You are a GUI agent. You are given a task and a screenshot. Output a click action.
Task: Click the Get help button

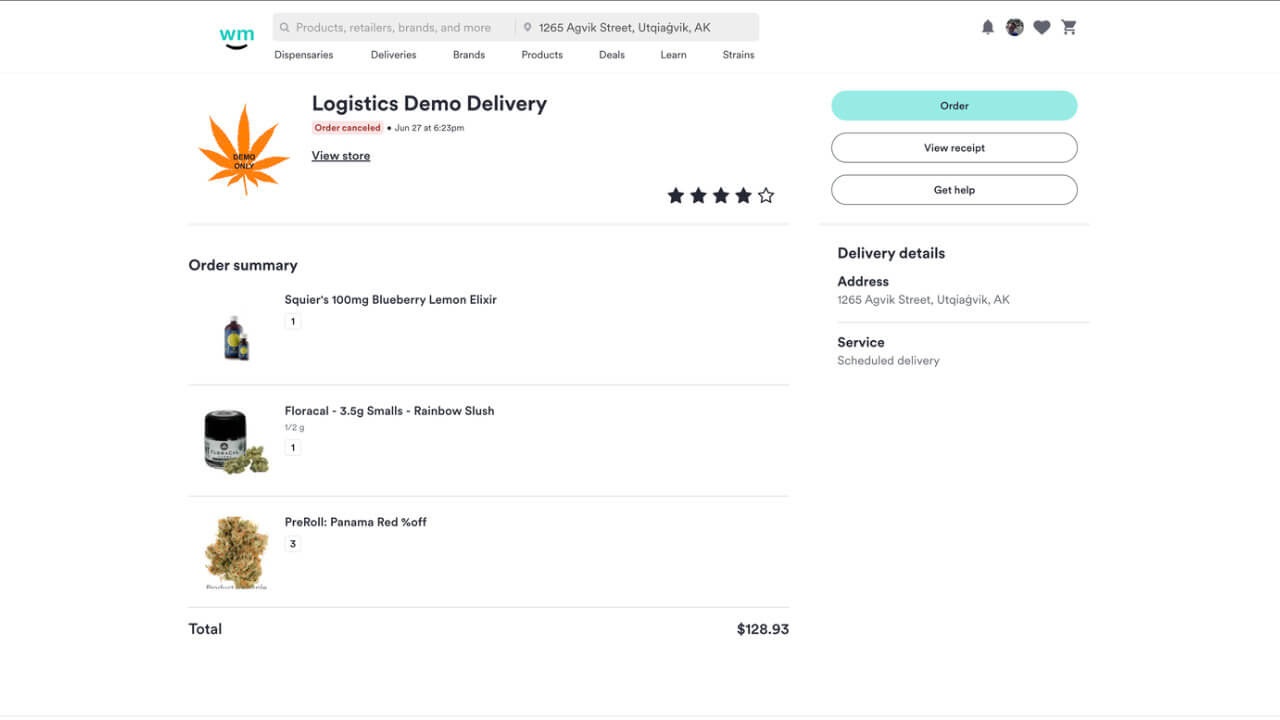point(954,190)
